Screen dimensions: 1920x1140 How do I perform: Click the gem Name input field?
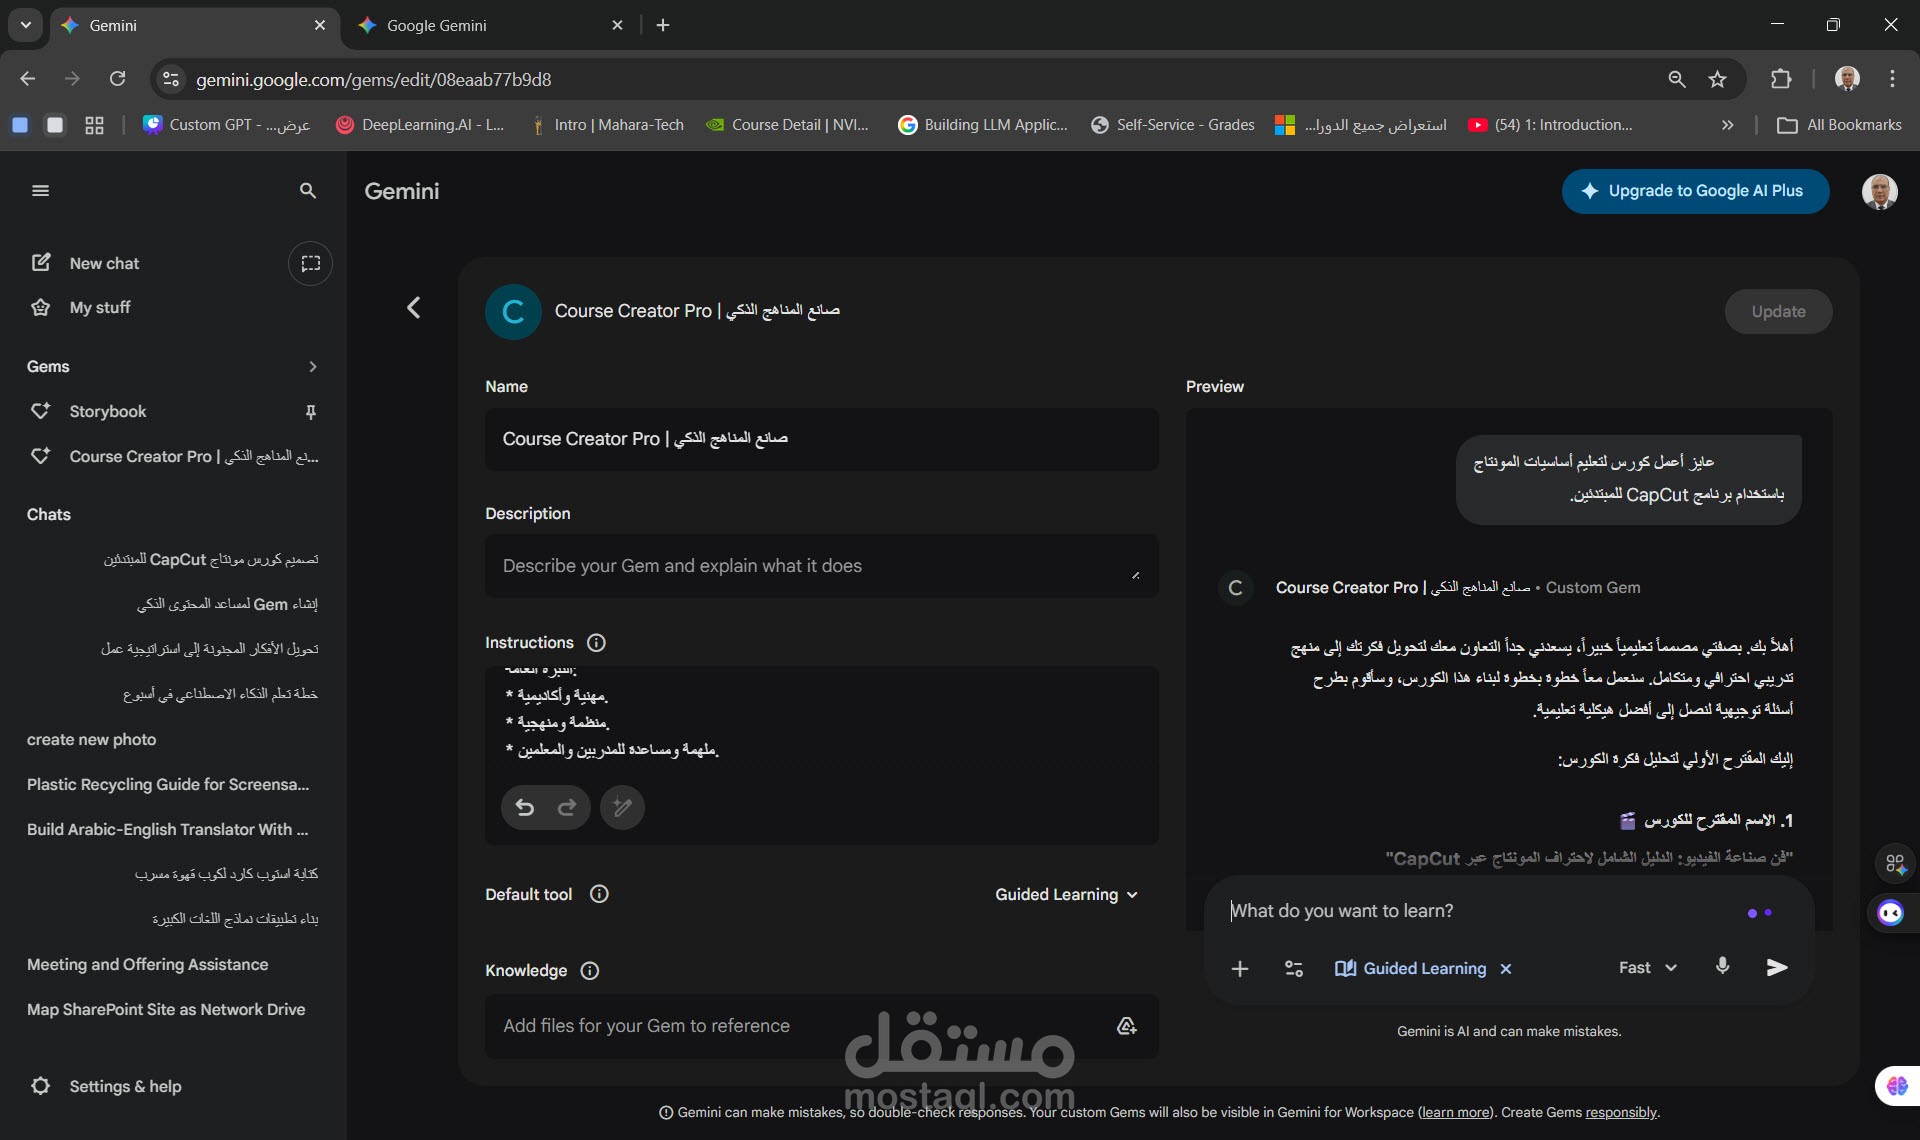(821, 439)
